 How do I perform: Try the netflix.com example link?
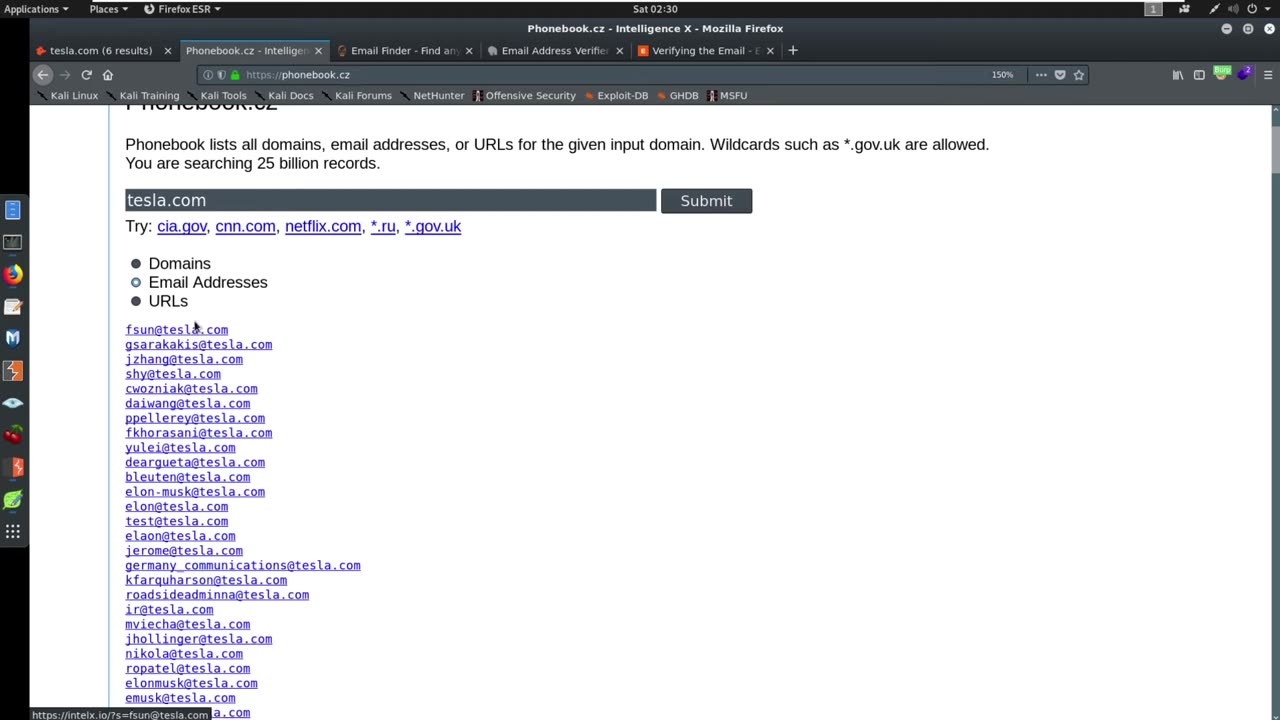click(x=323, y=227)
